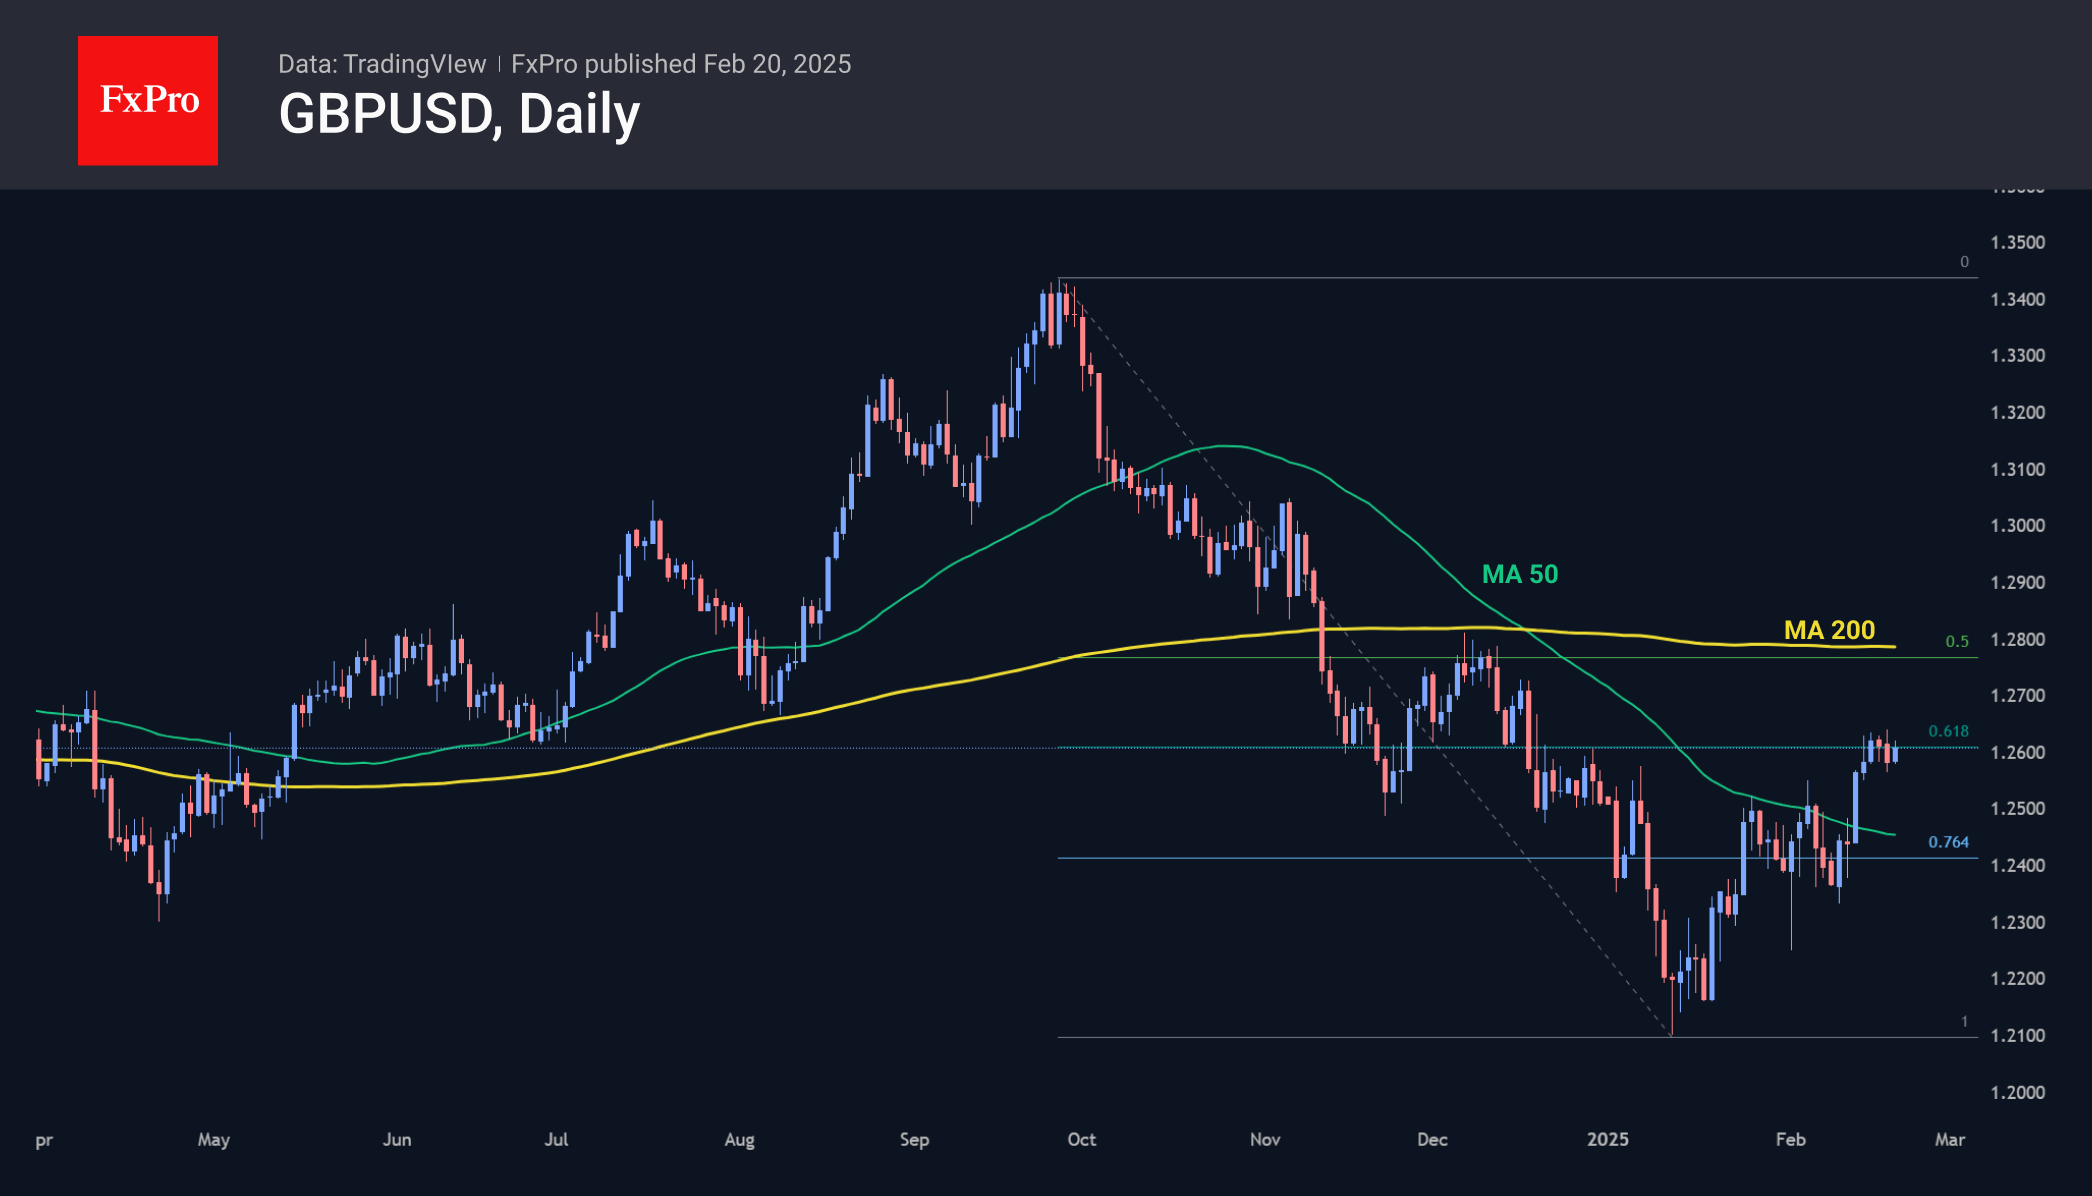Click the MA 200 label
2092x1196 pixels.
click(1829, 630)
